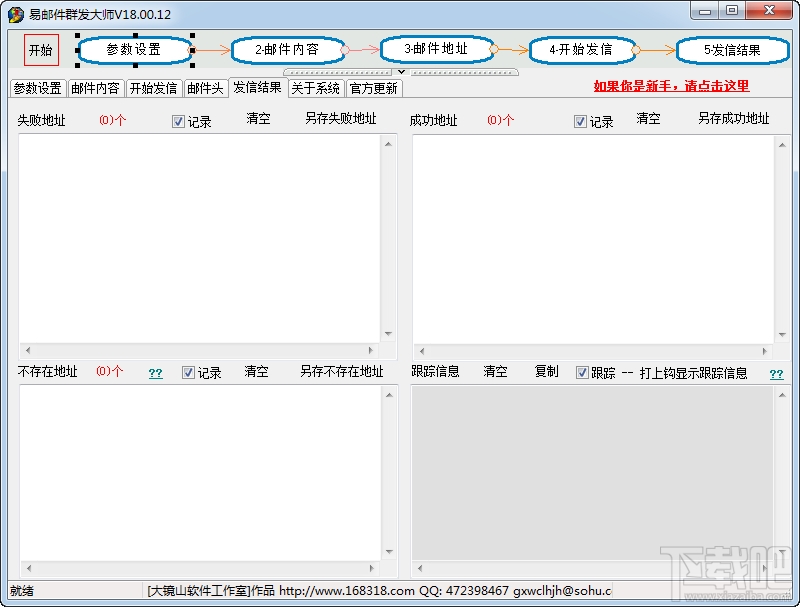Click inside the gray 跟踪信息 text area
The width and height of the screenshot is (800, 607).
point(593,473)
